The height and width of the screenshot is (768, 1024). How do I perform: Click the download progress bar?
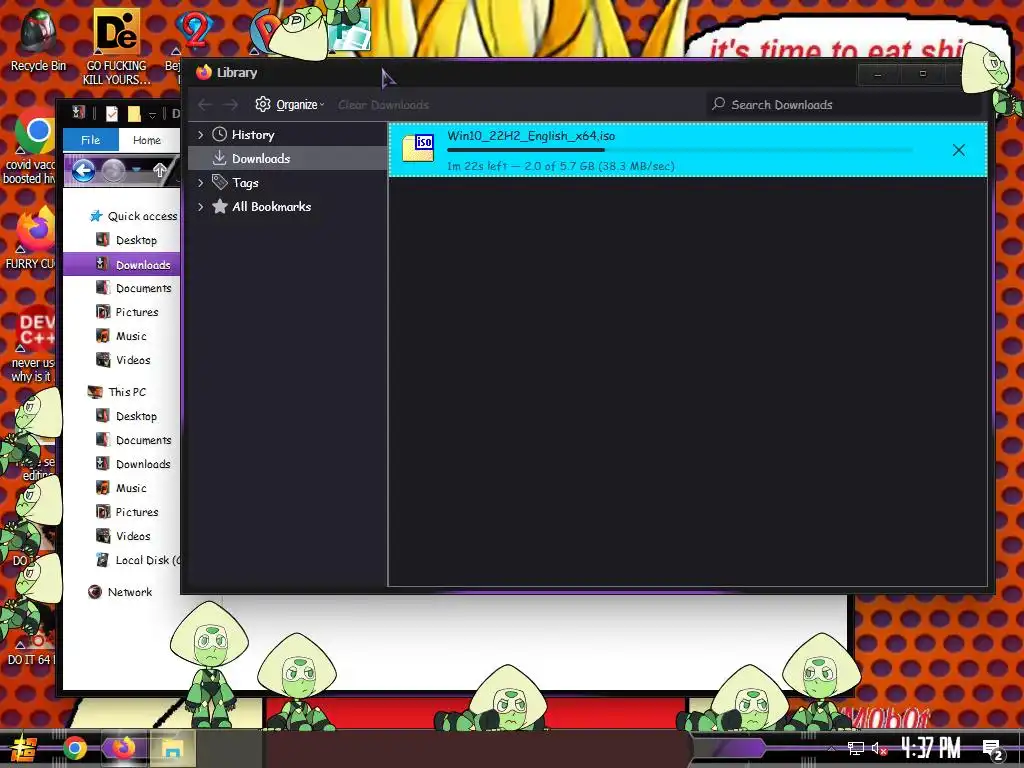pyautogui.click(x=679, y=151)
